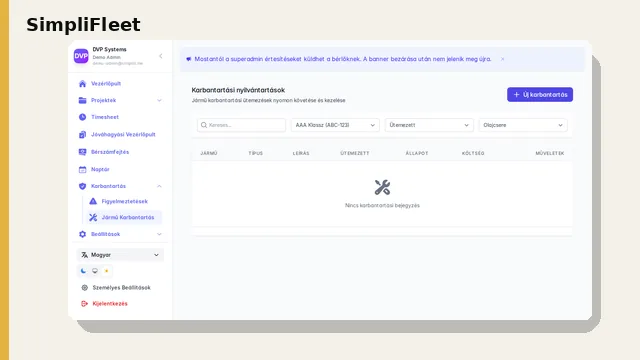
Task: Click the Naptár calendar icon
Action: click(x=82, y=169)
